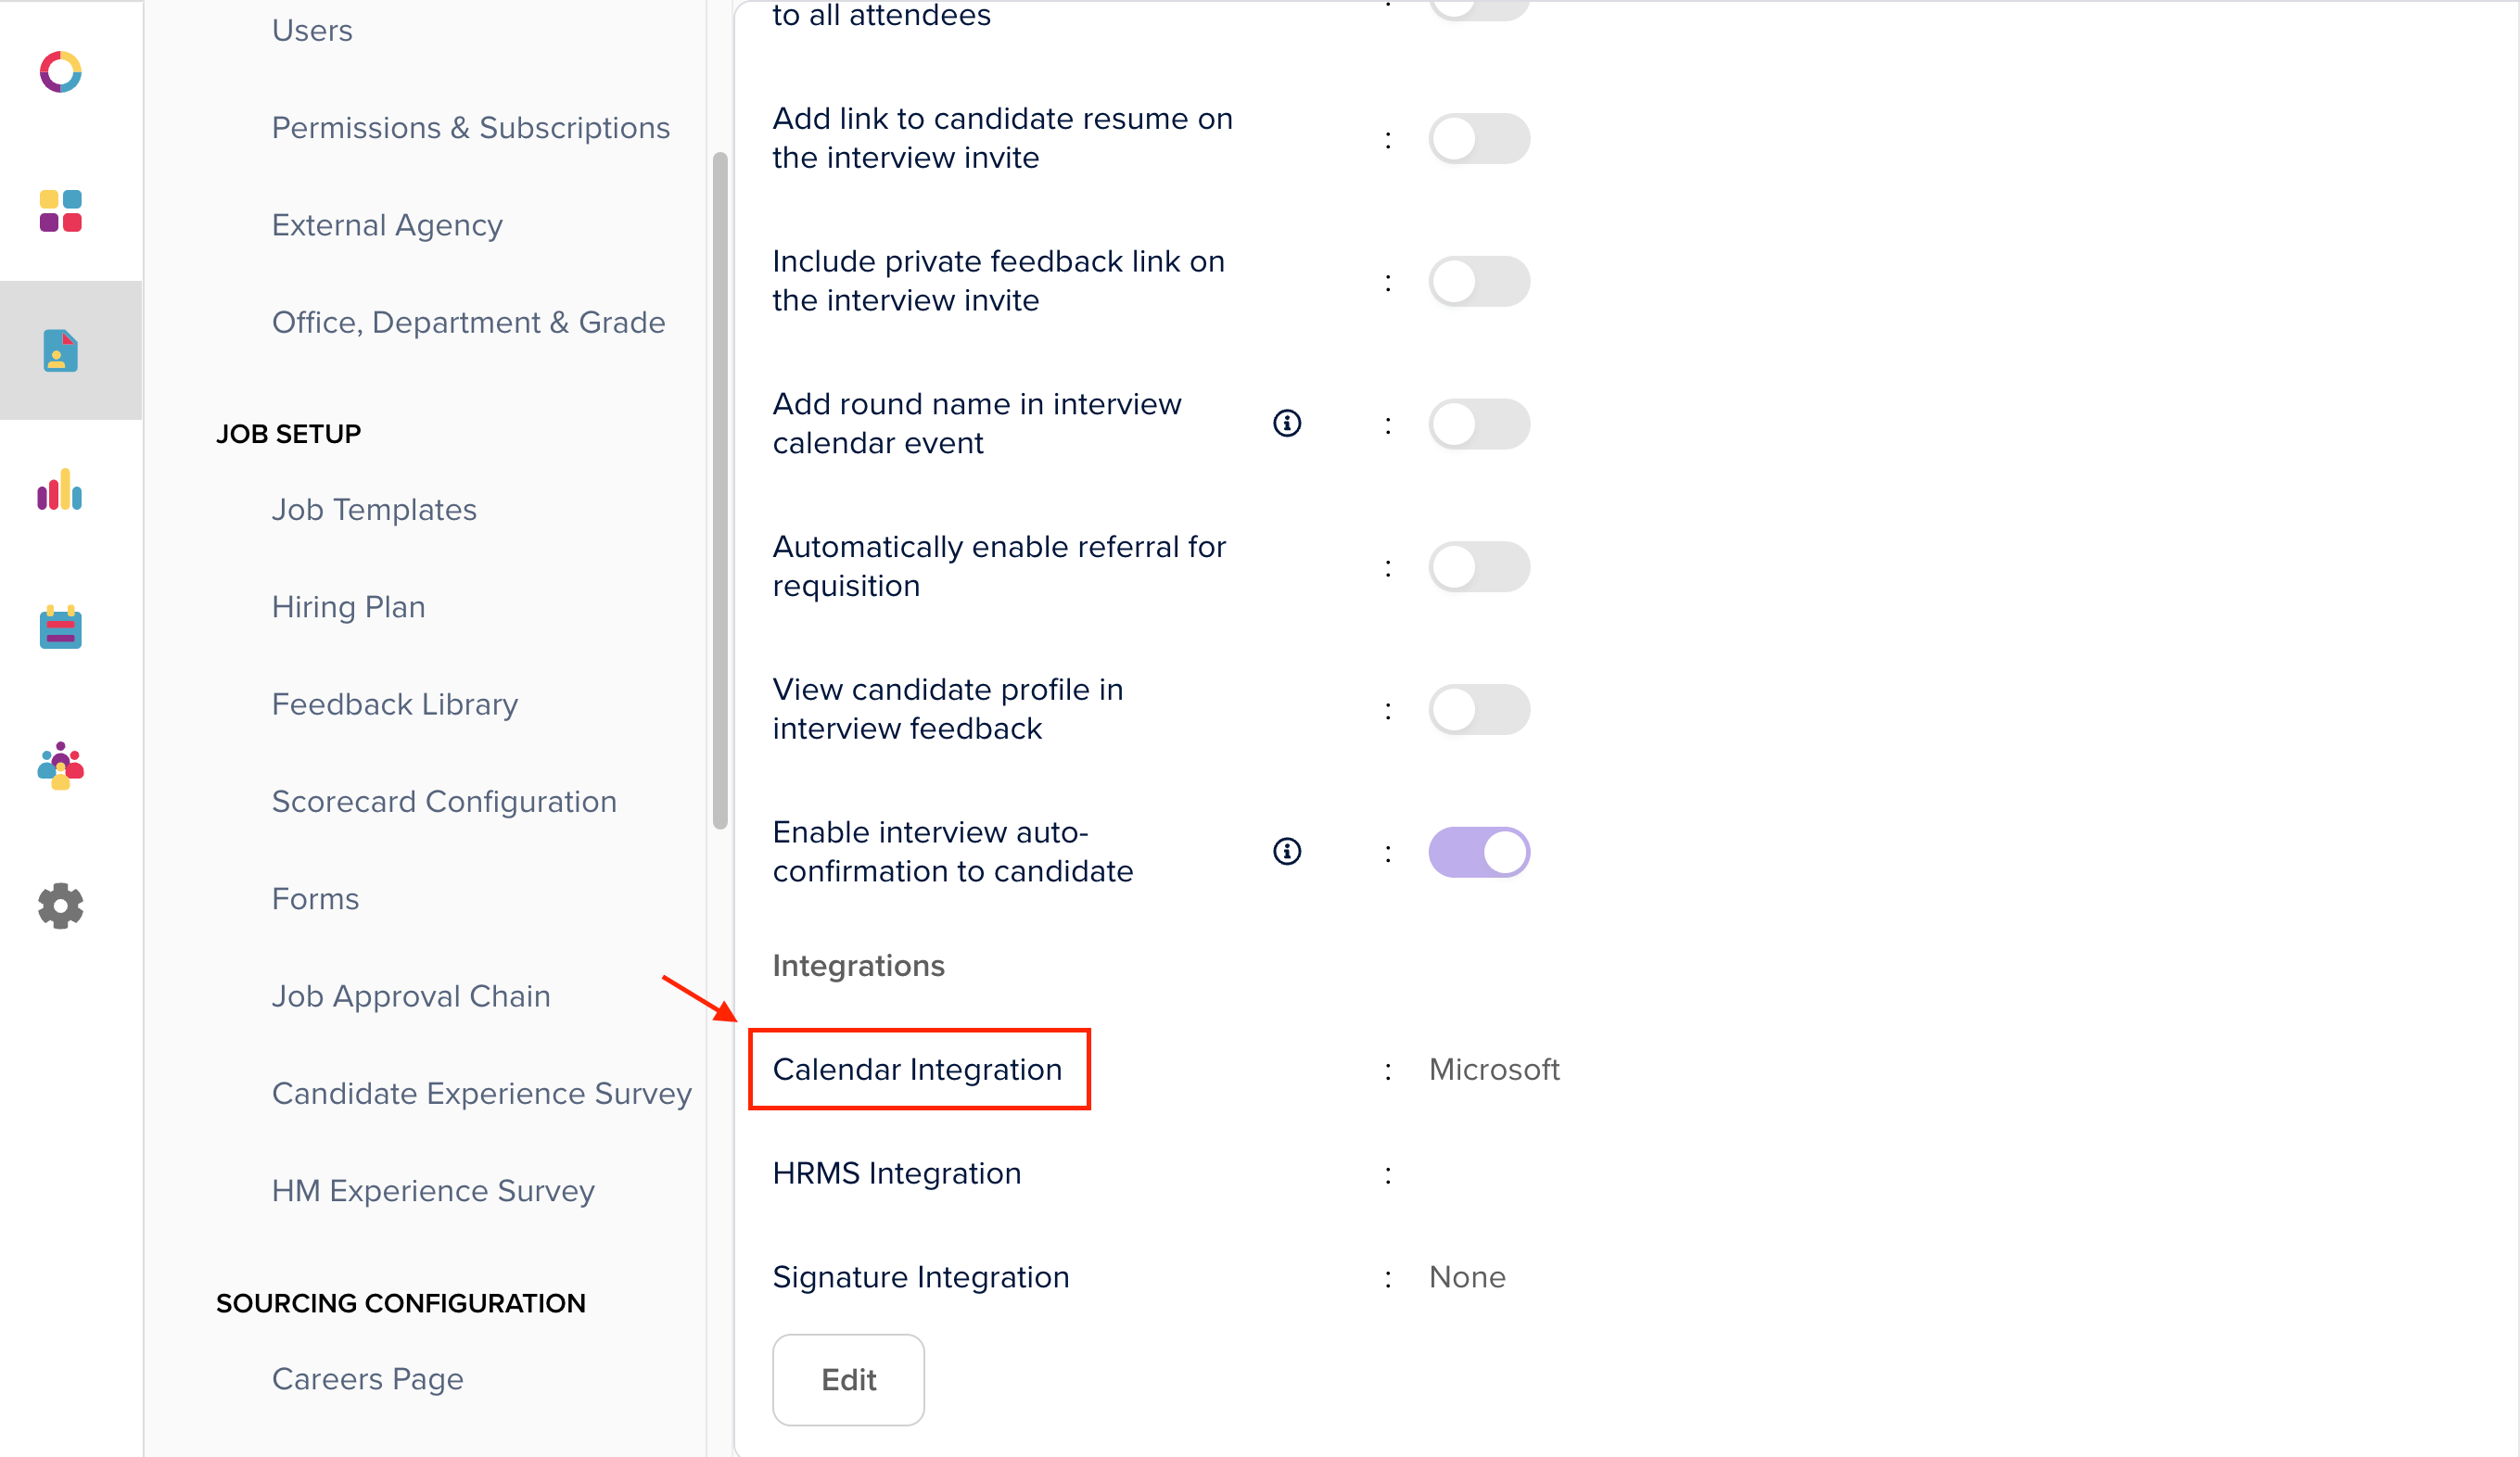
Task: Toggle automatically enable referral for requisition
Action: 1478,567
